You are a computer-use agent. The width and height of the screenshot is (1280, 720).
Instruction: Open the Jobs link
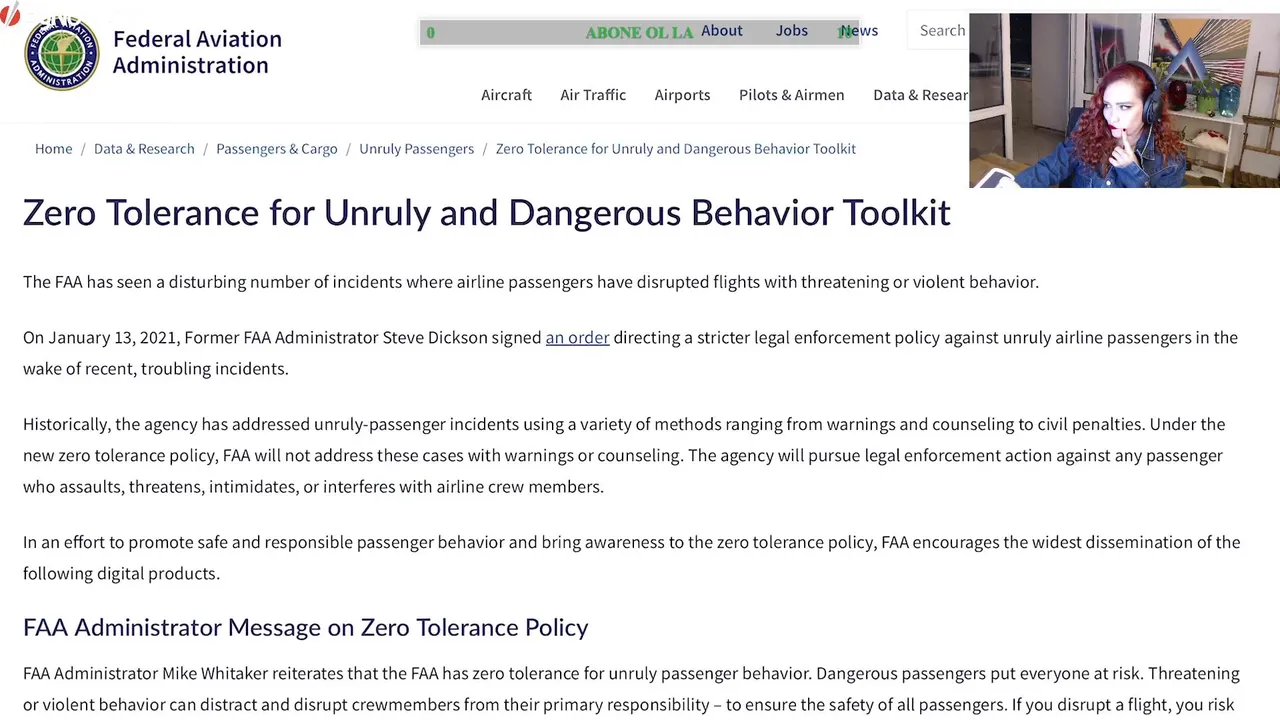coord(792,30)
